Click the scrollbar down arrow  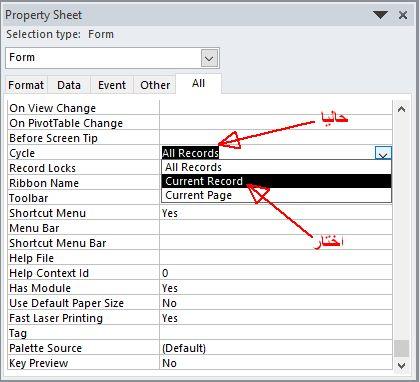[402, 365]
